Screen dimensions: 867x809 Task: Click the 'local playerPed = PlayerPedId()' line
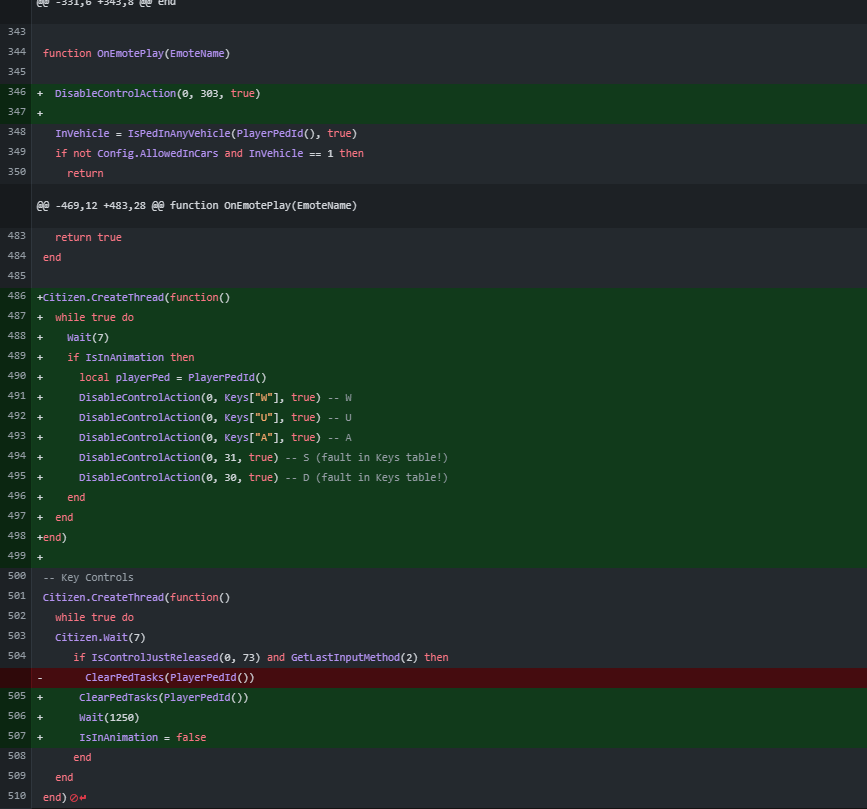[173, 377]
